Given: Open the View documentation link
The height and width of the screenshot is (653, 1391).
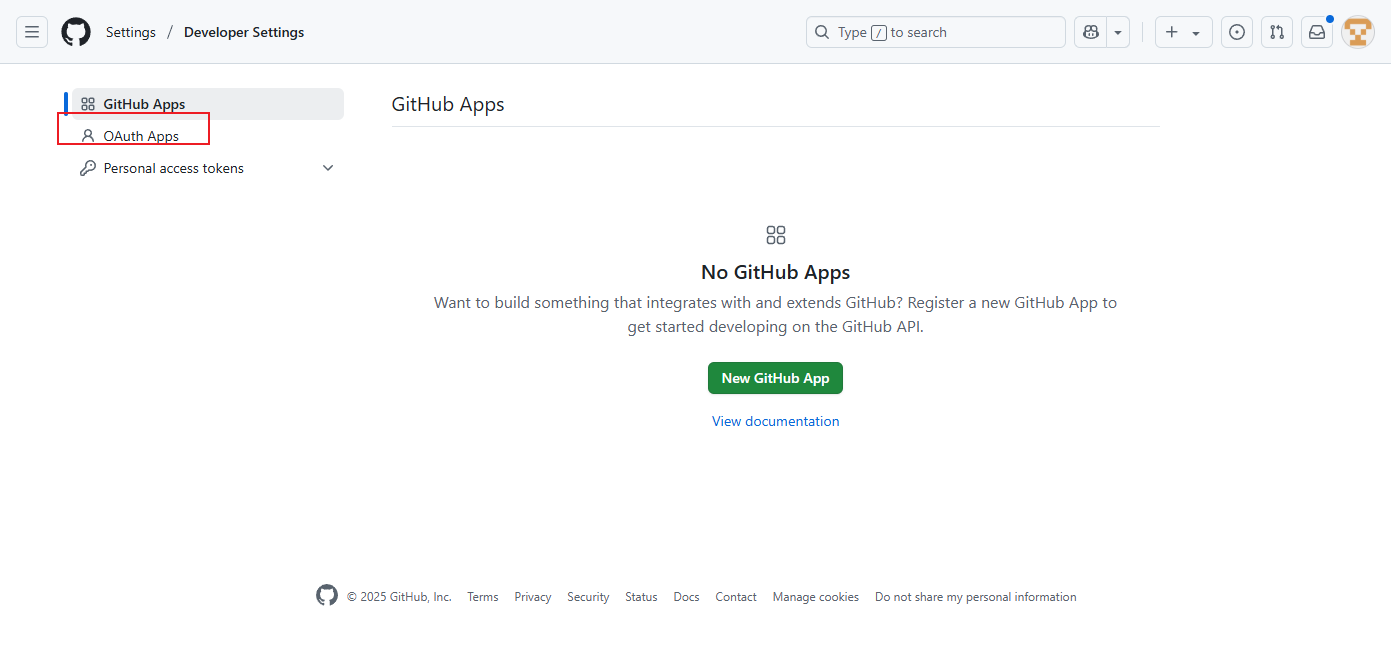Looking at the screenshot, I should point(775,421).
